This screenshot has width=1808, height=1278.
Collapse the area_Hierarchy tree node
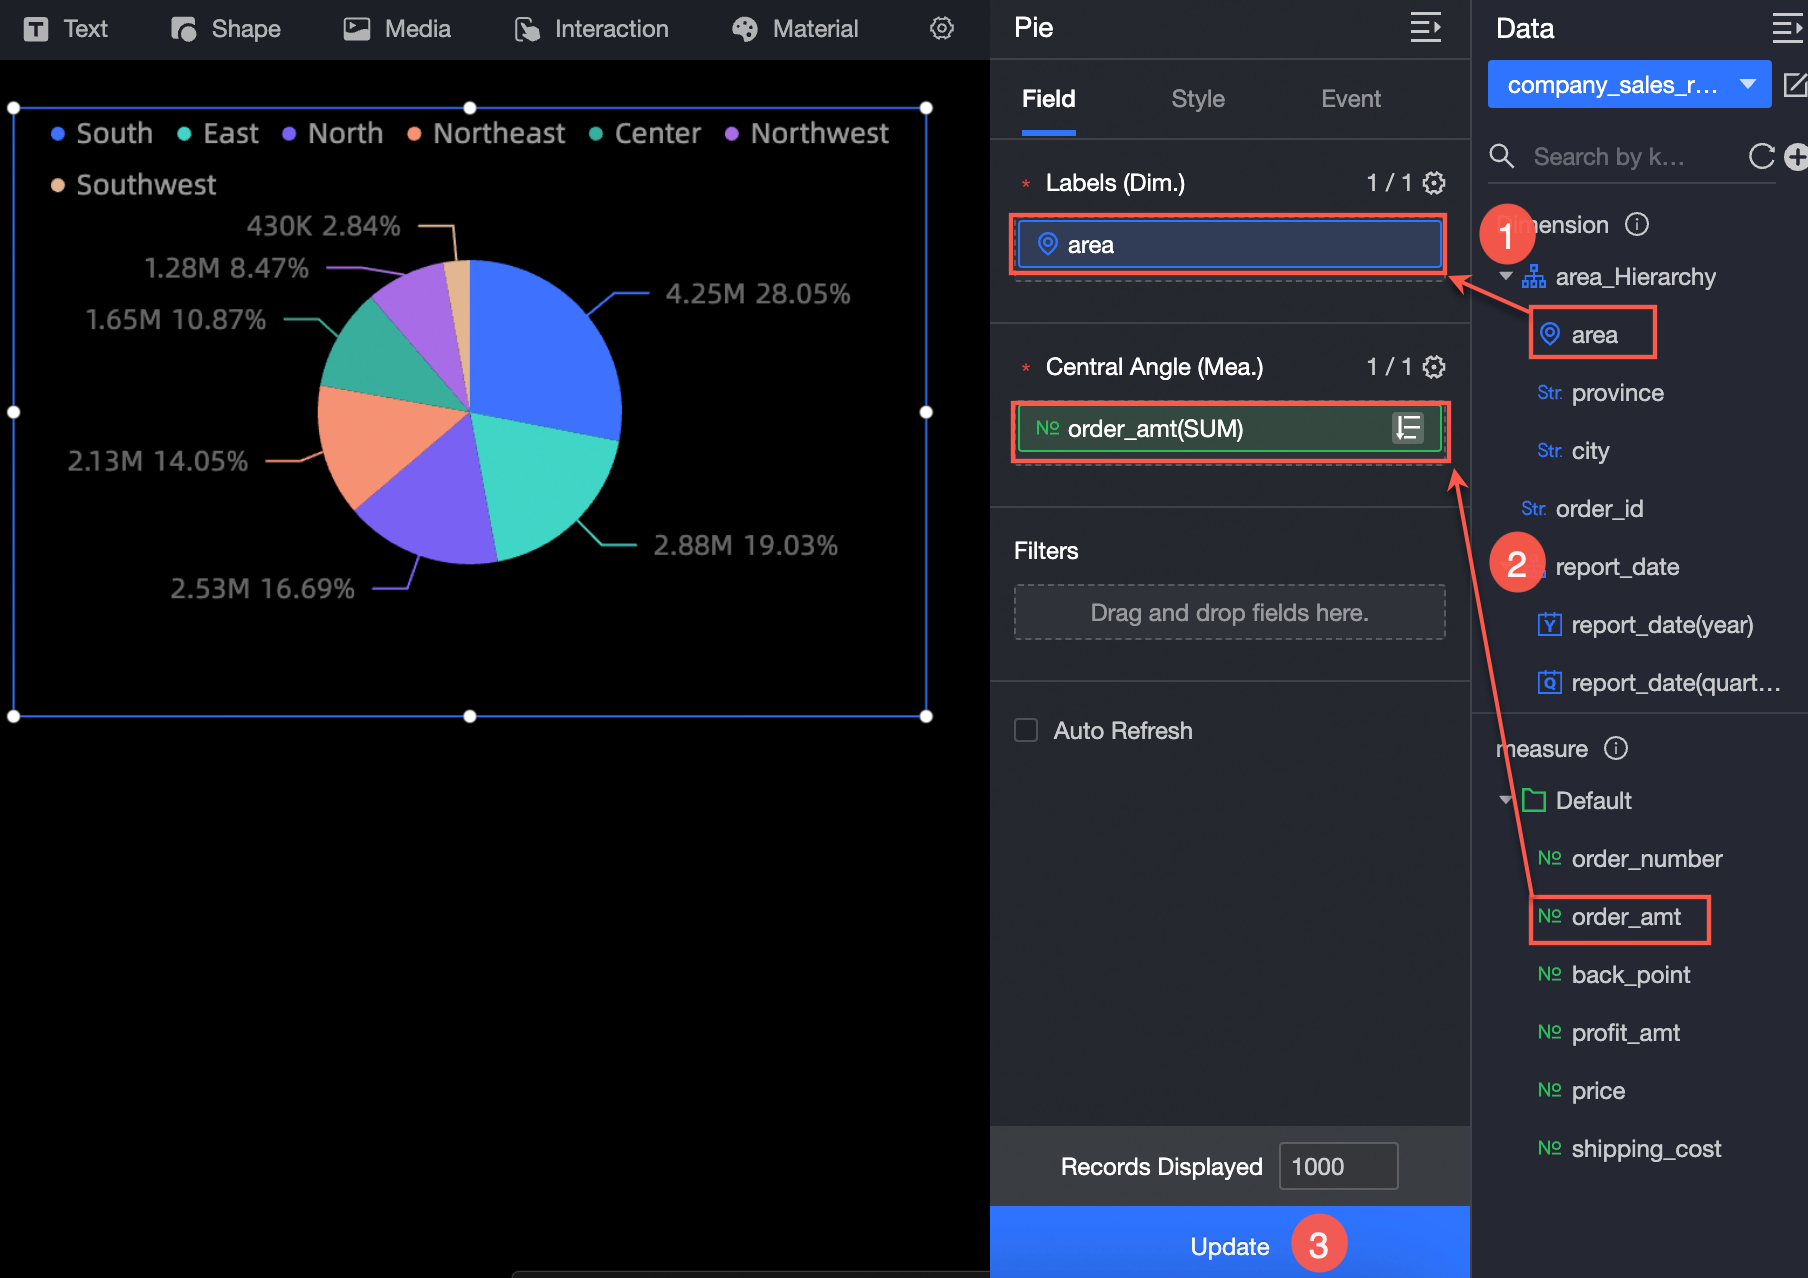point(1506,276)
